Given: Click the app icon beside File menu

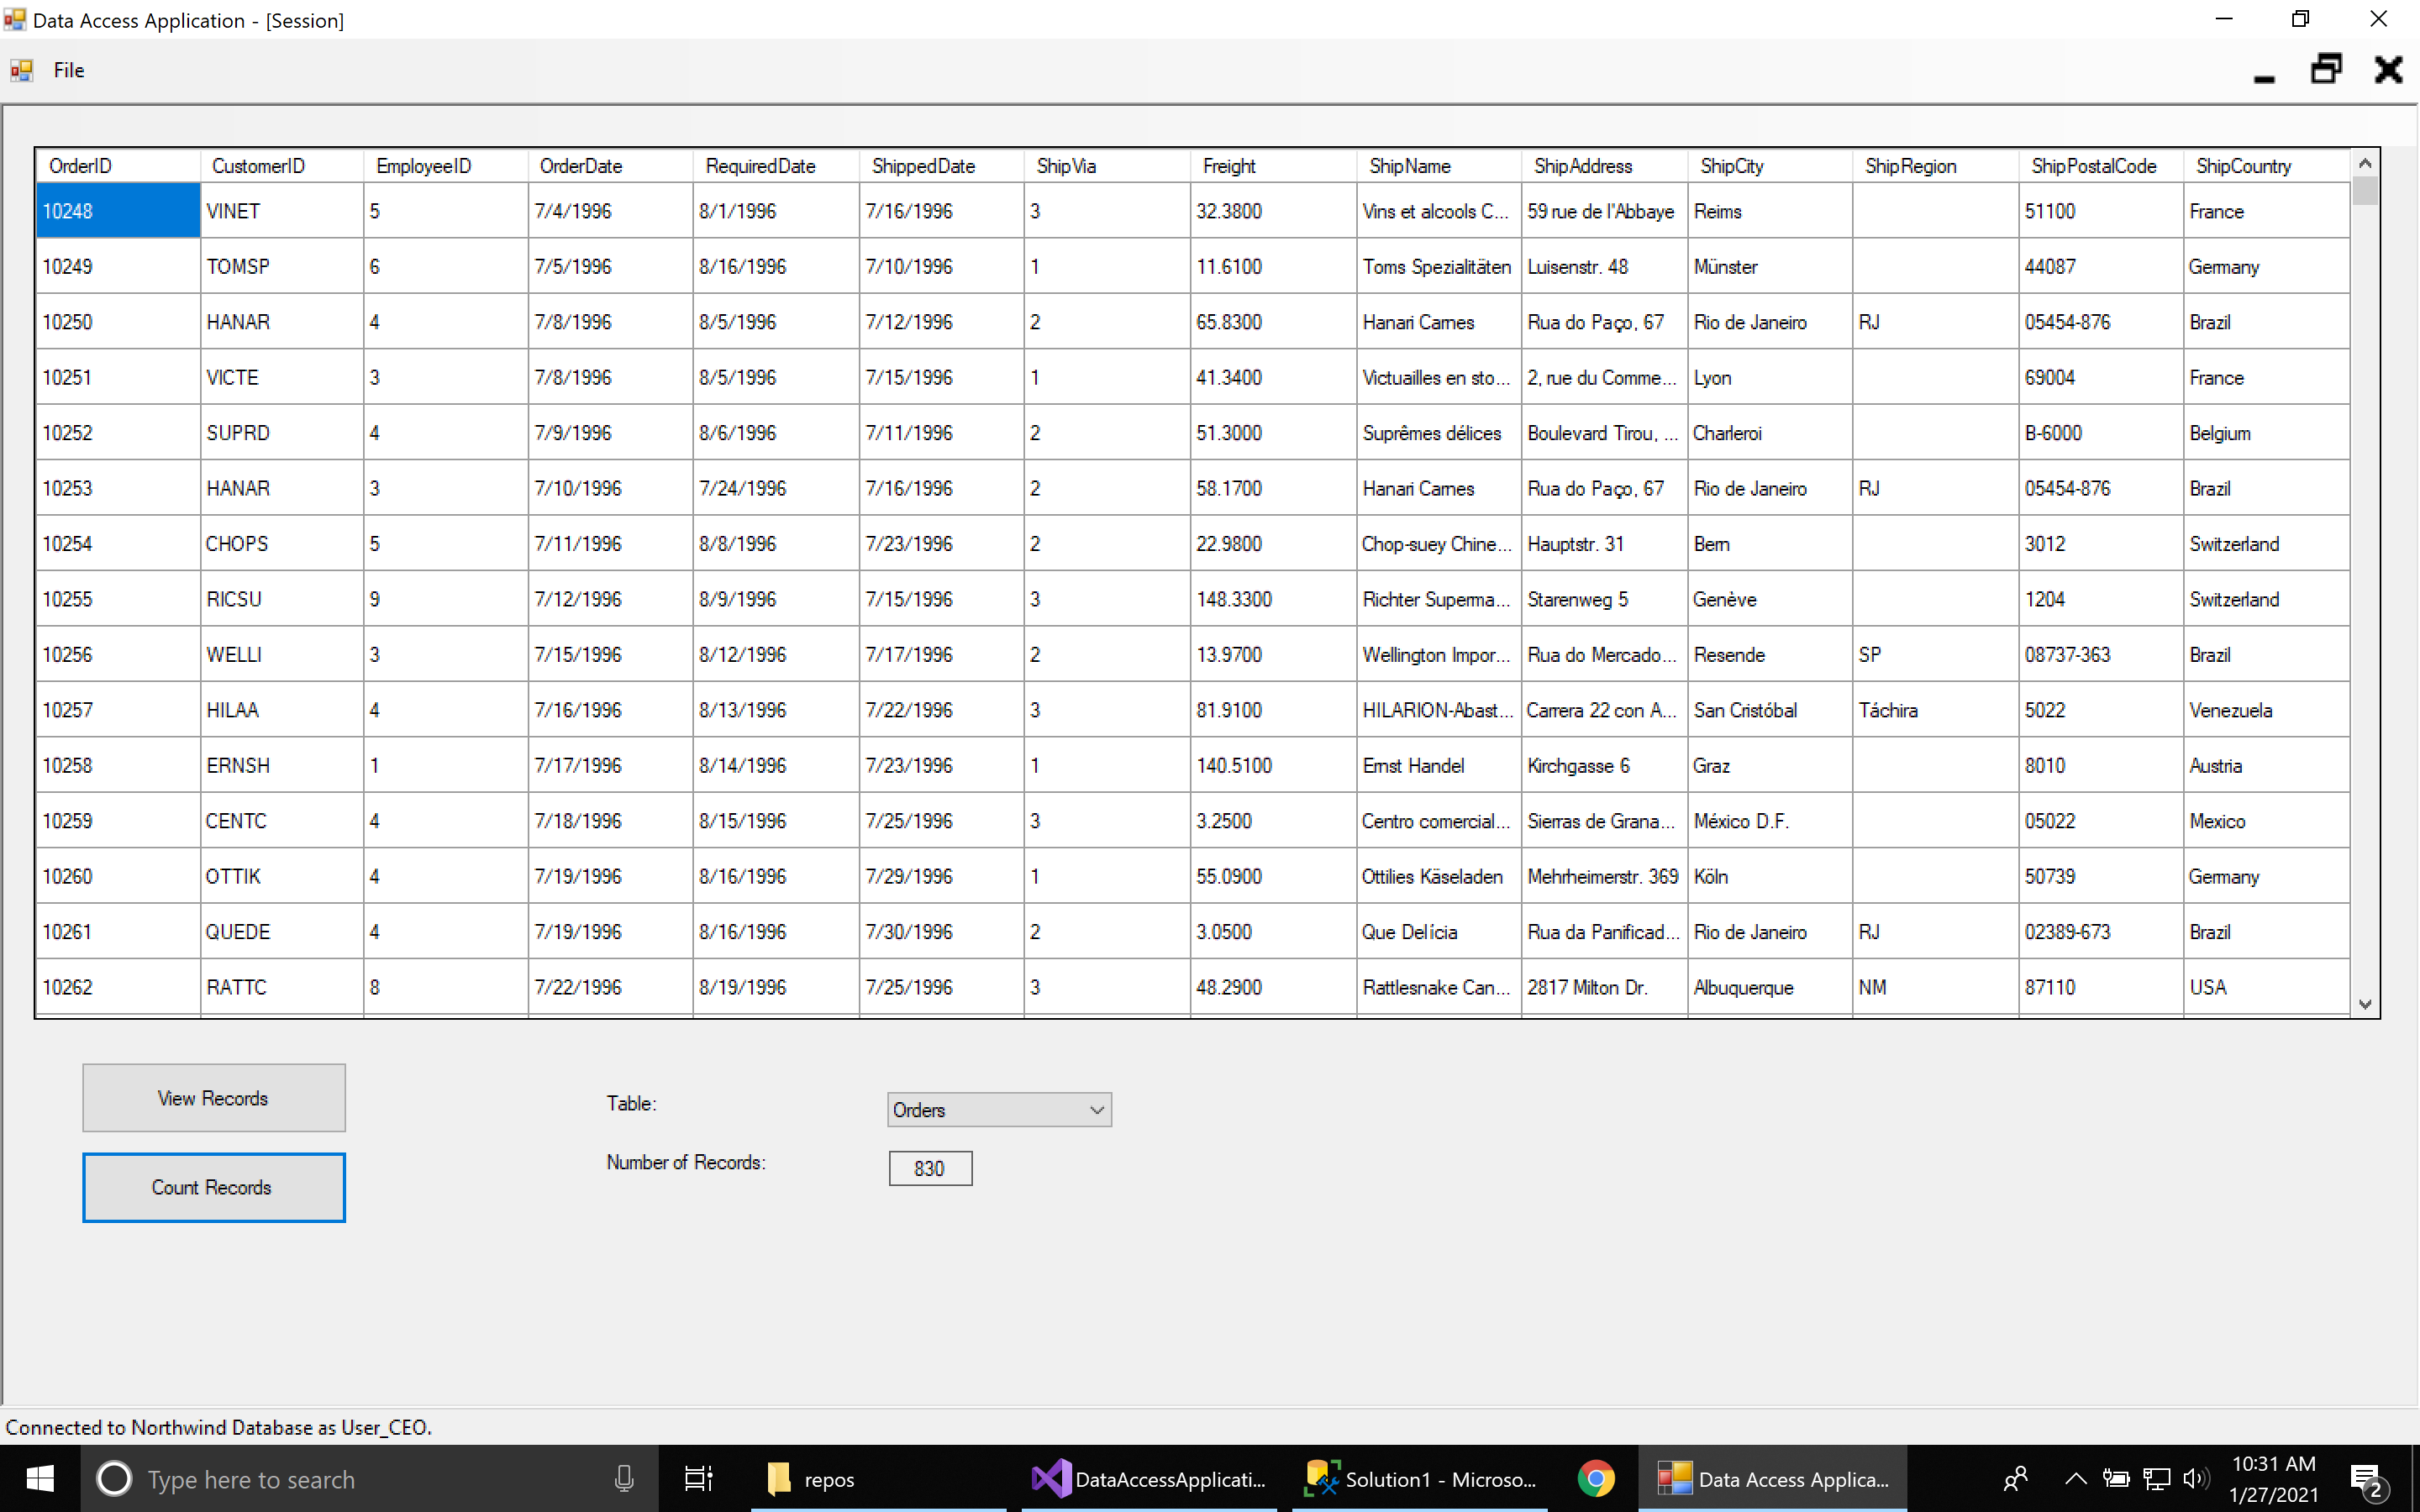Looking at the screenshot, I should [x=21, y=70].
